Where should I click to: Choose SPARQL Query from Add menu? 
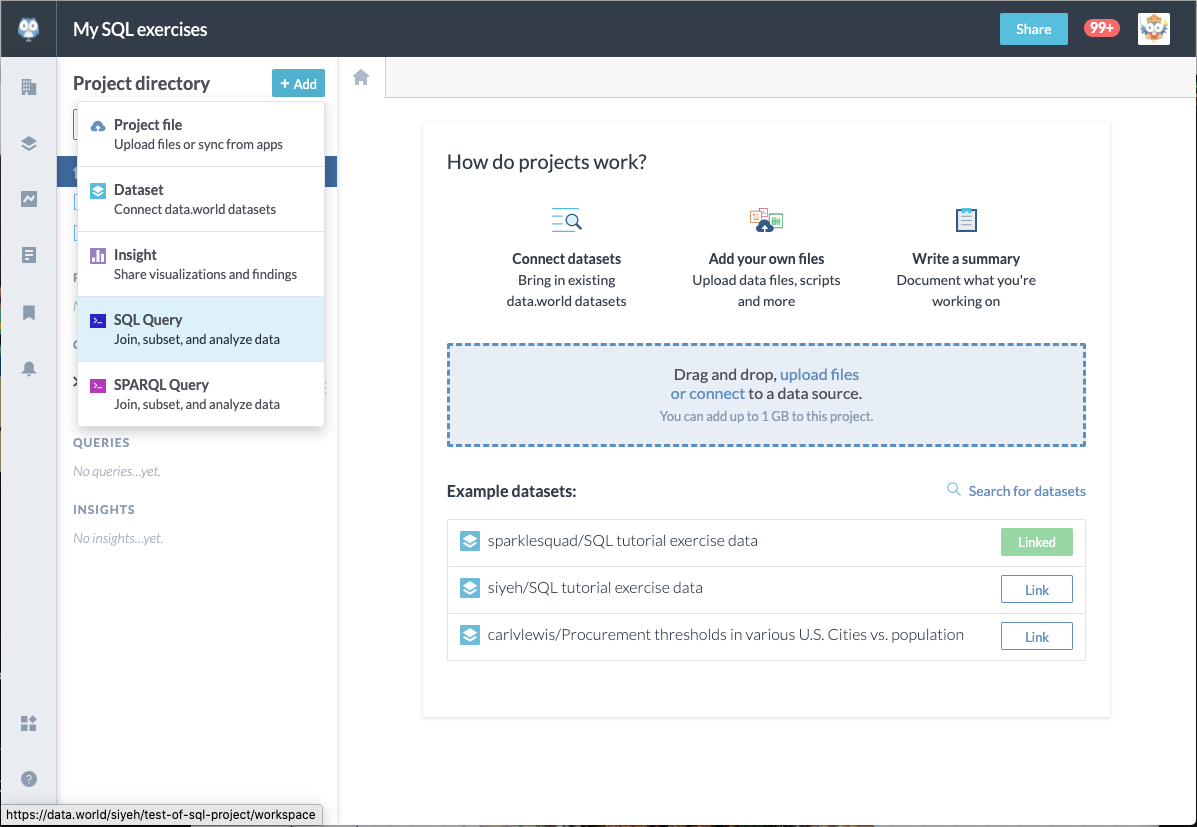[201, 394]
